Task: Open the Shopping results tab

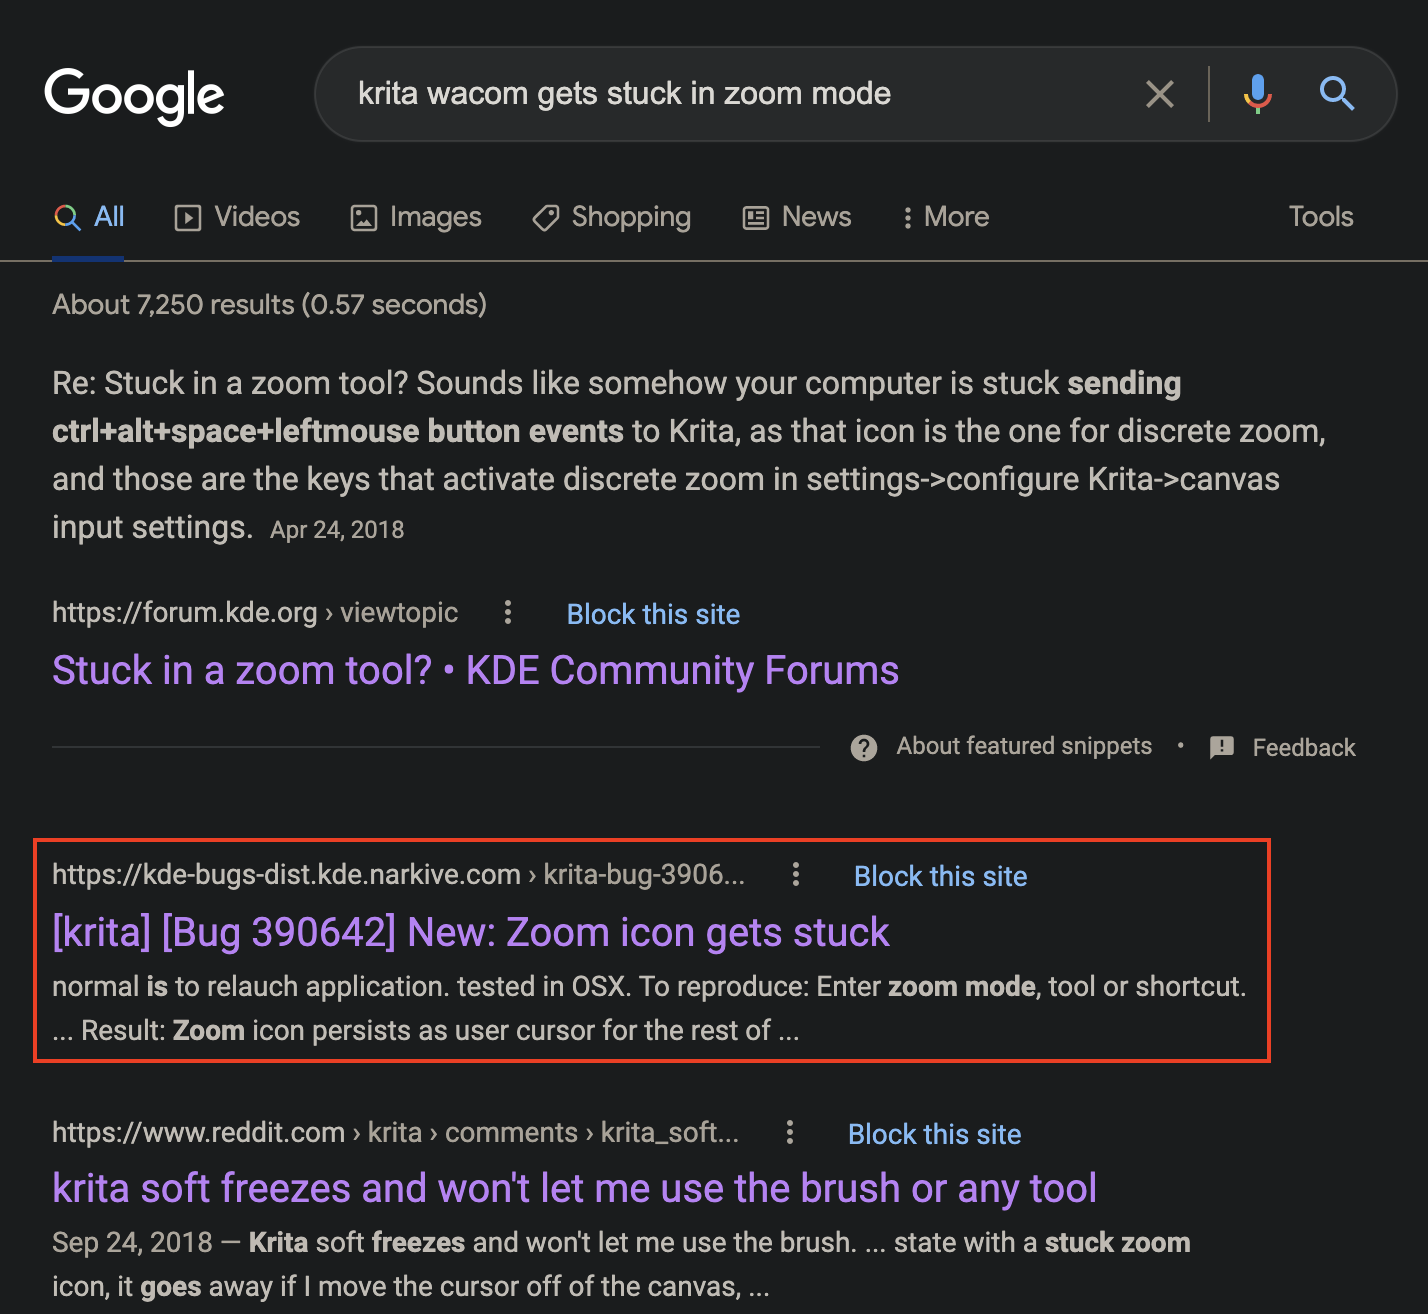Action: pyautogui.click(x=611, y=217)
